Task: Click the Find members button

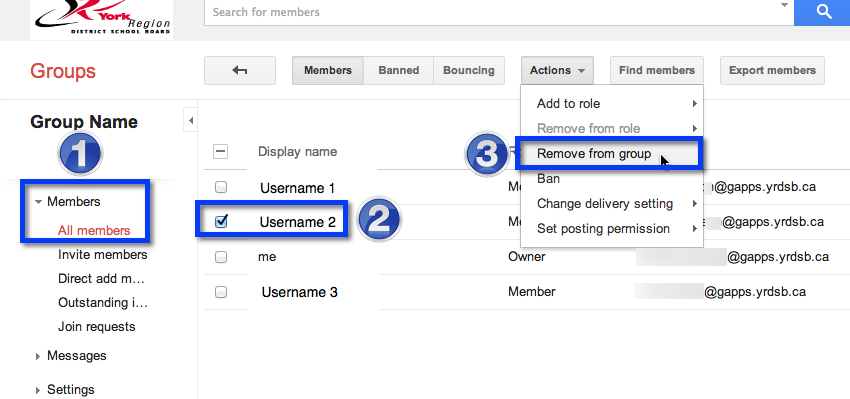Action: coord(656,70)
